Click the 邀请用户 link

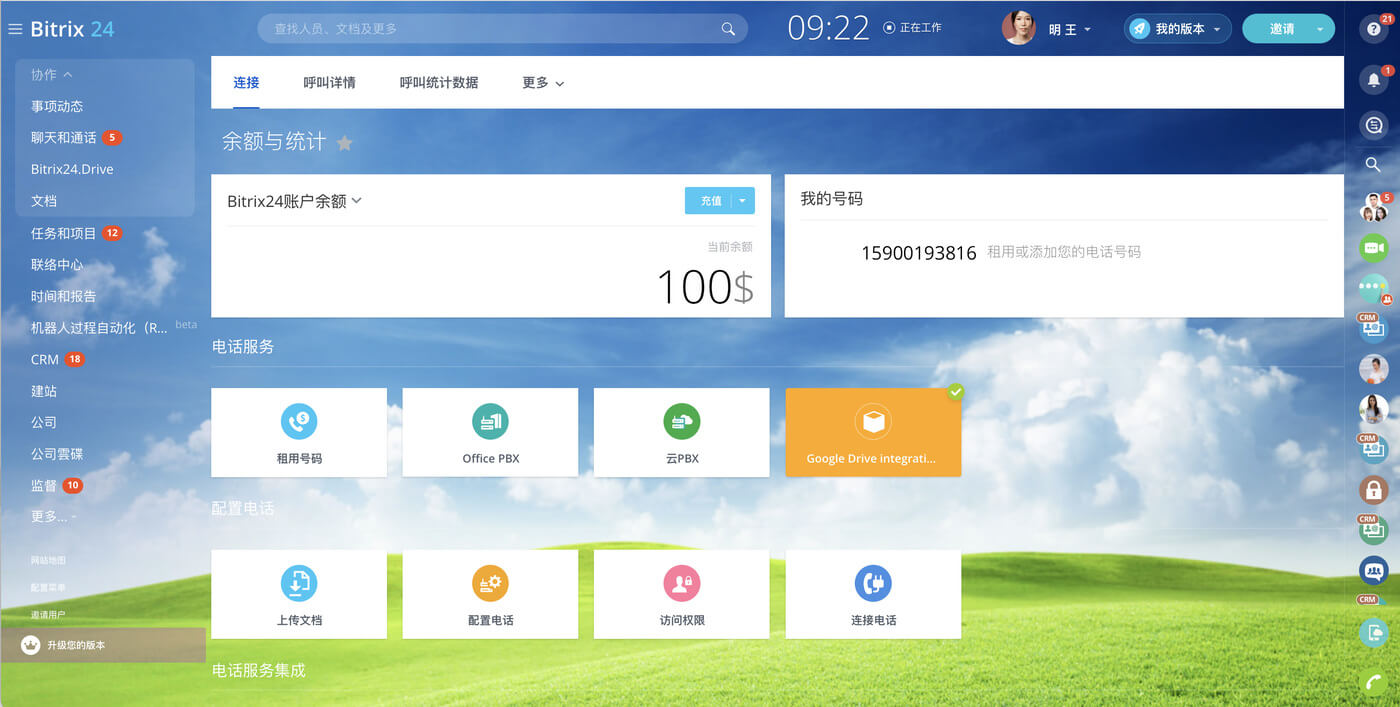point(48,614)
